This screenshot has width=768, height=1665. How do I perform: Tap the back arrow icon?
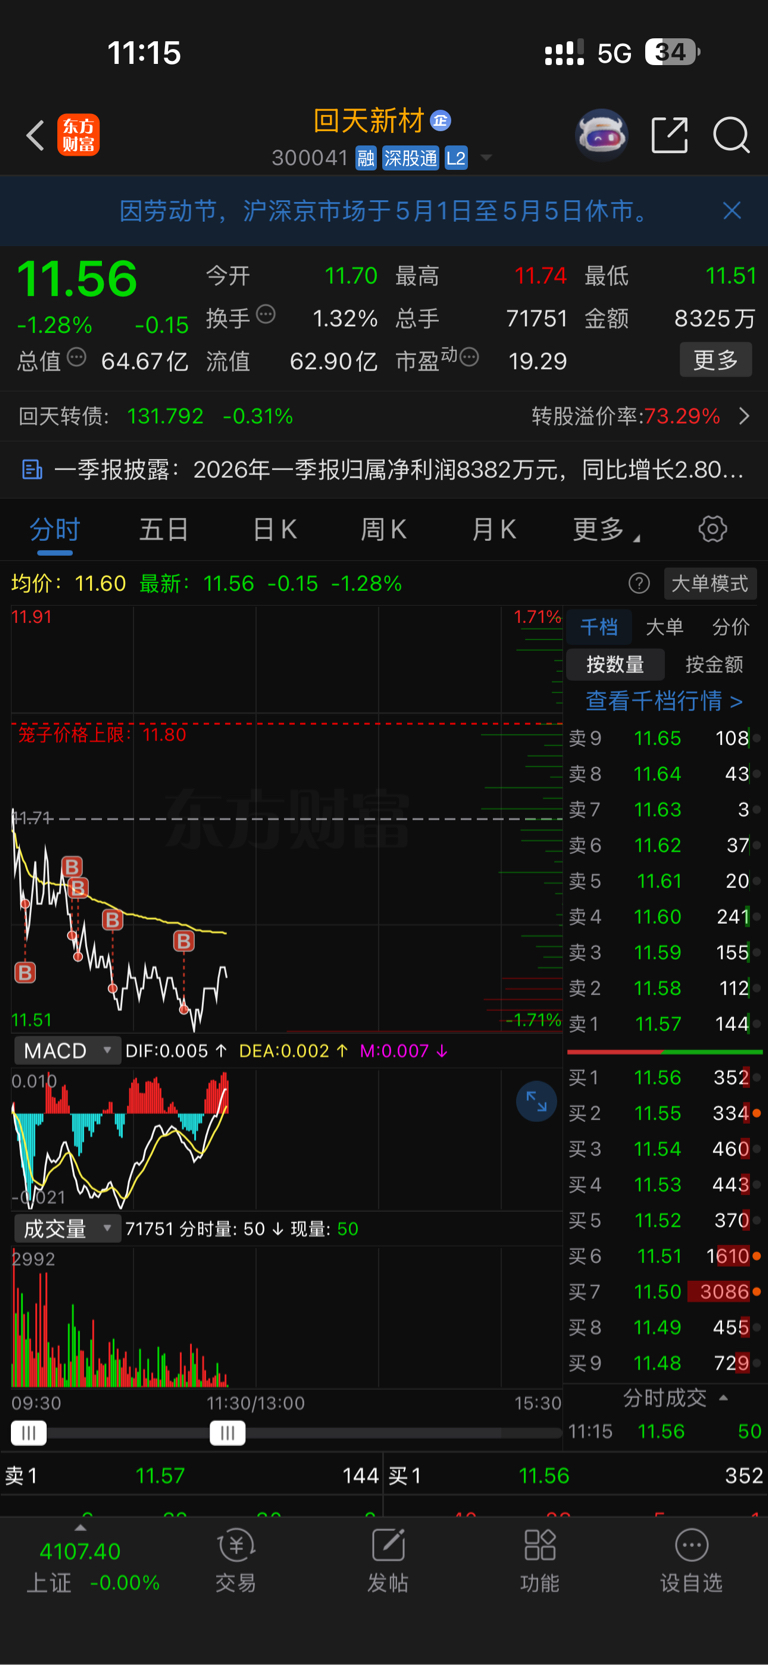(35, 135)
